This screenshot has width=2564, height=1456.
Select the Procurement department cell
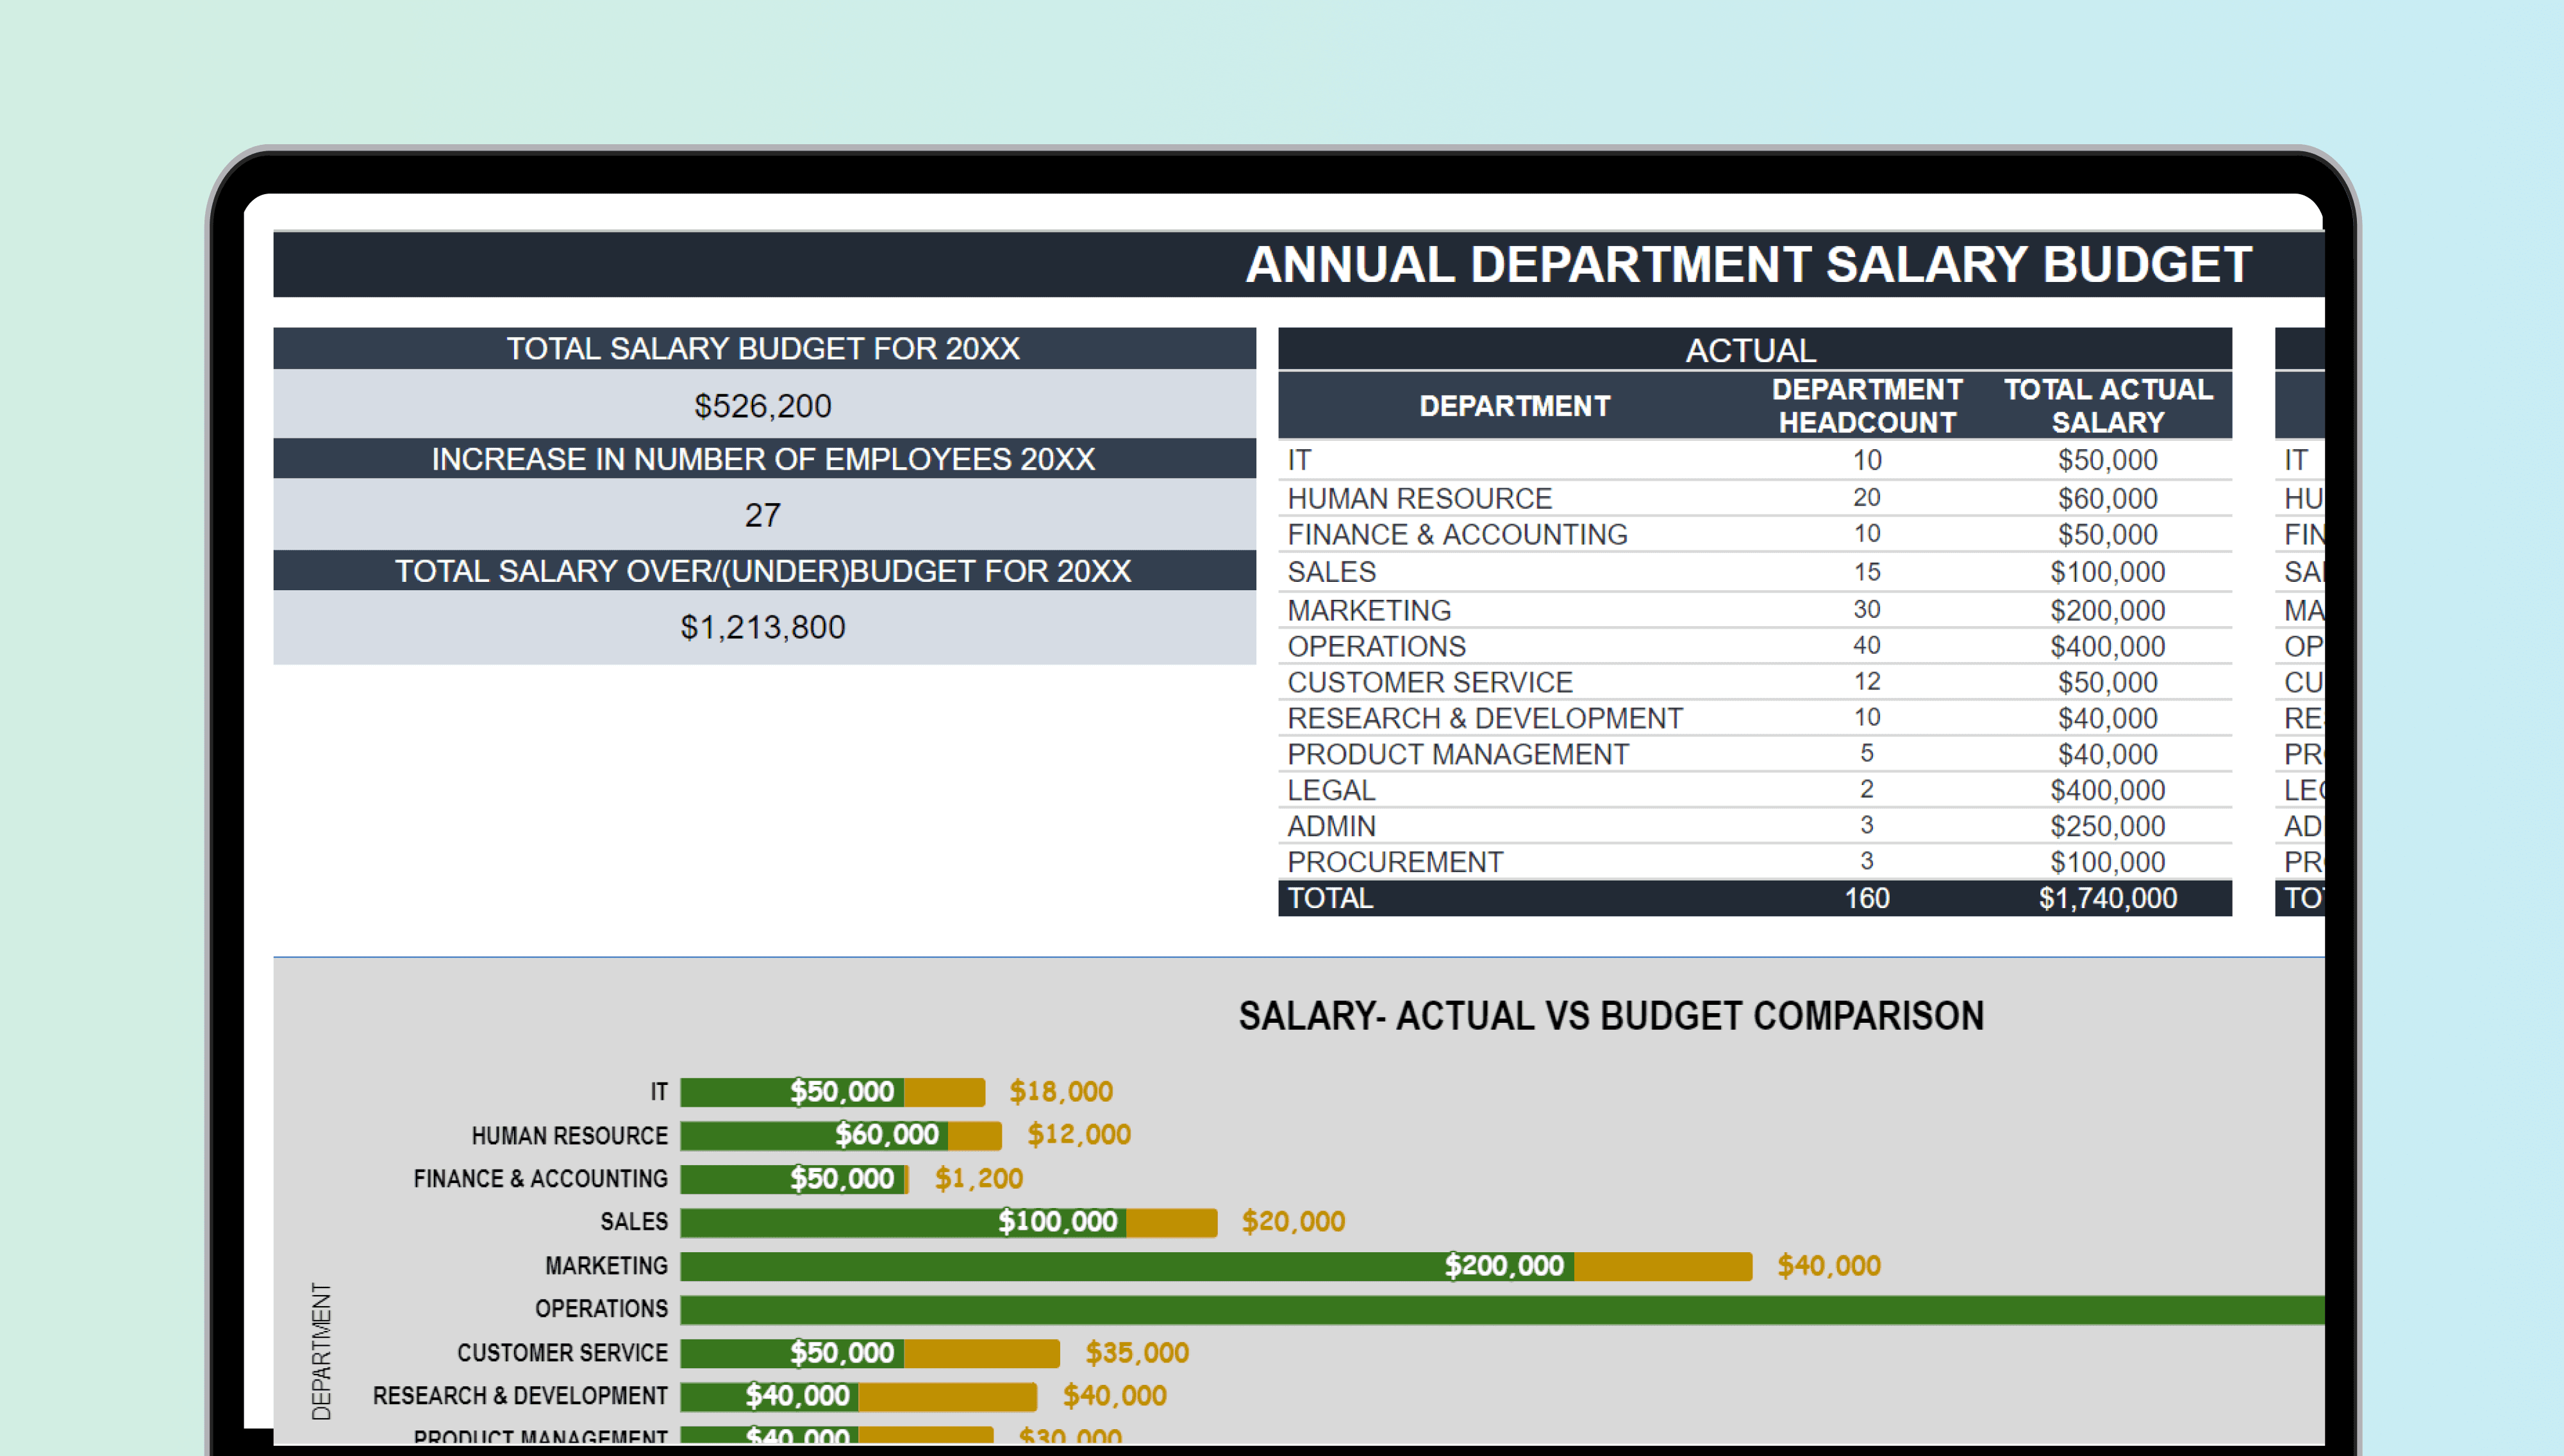pos(1395,862)
